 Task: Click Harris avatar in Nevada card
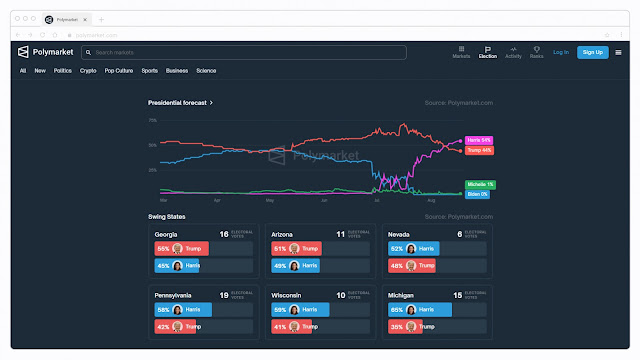(x=411, y=249)
